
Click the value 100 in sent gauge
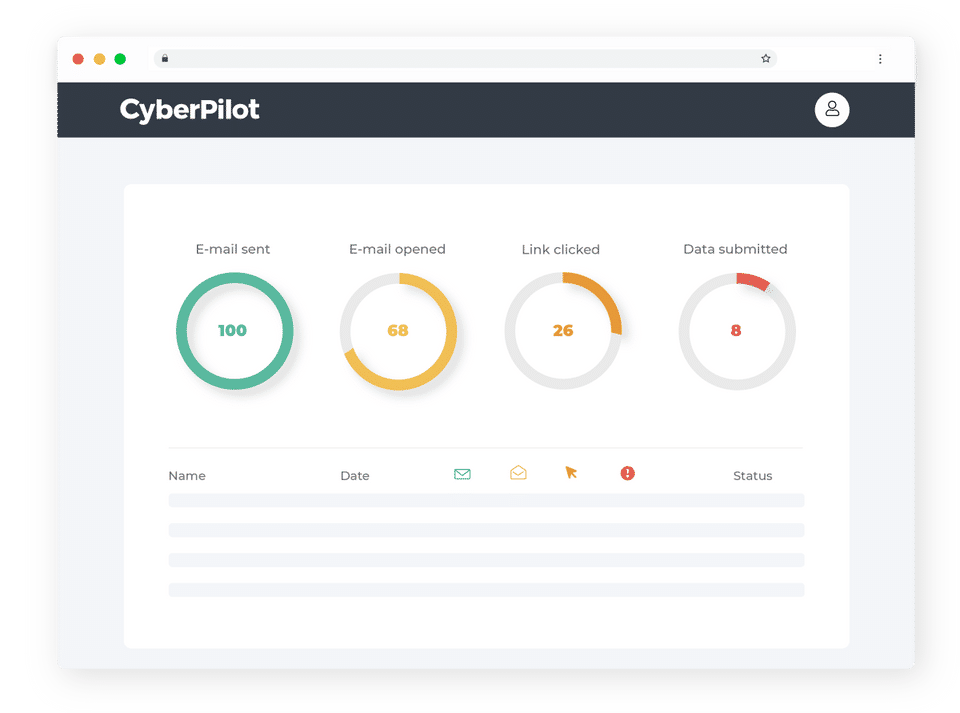232,330
